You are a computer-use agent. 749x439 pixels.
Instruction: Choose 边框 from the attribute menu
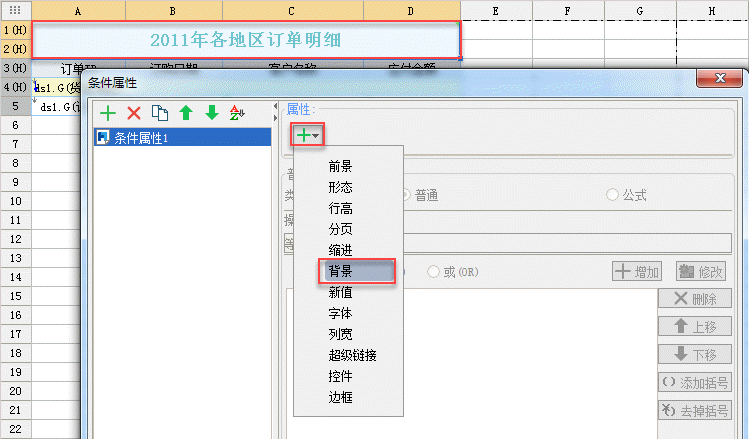[x=340, y=397]
